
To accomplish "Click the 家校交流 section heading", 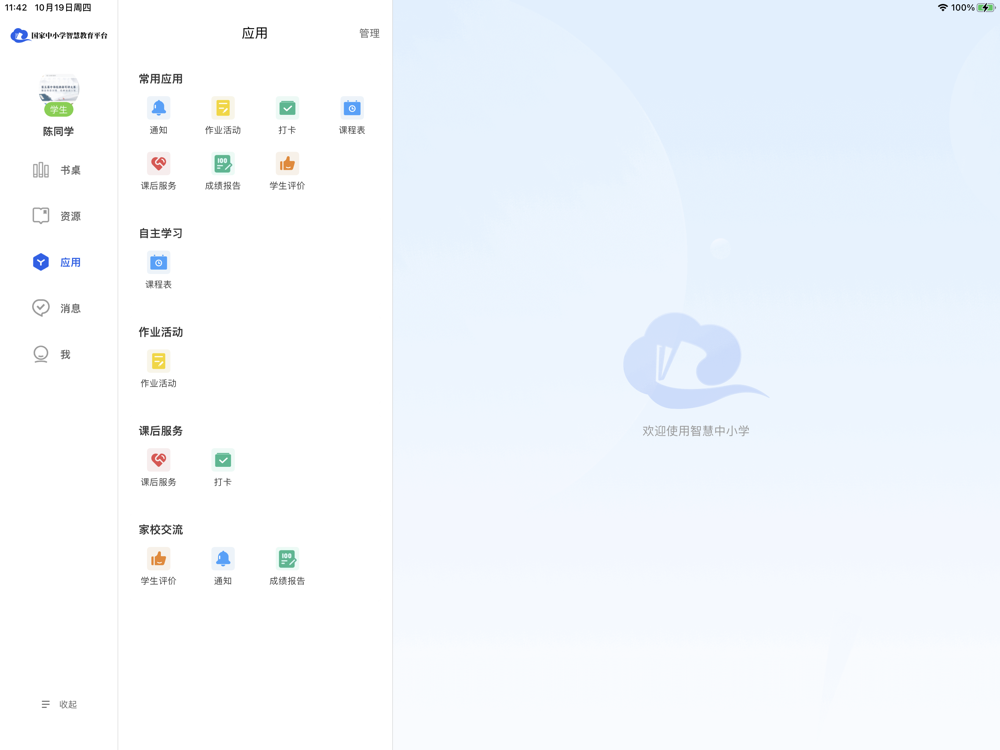I will tap(161, 530).
